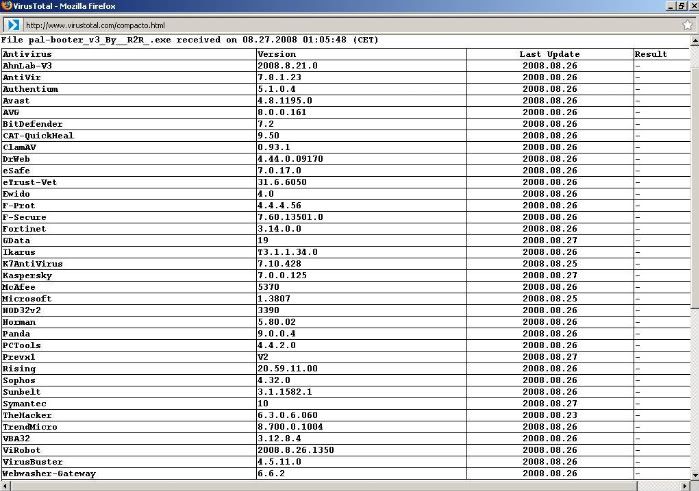Click the Antivirus column header
This screenshot has width=699, height=491.
[27, 54]
